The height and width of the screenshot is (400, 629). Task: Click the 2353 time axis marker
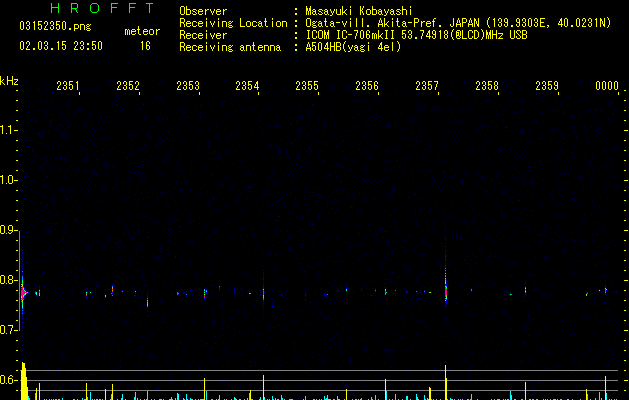pyautogui.click(x=188, y=86)
